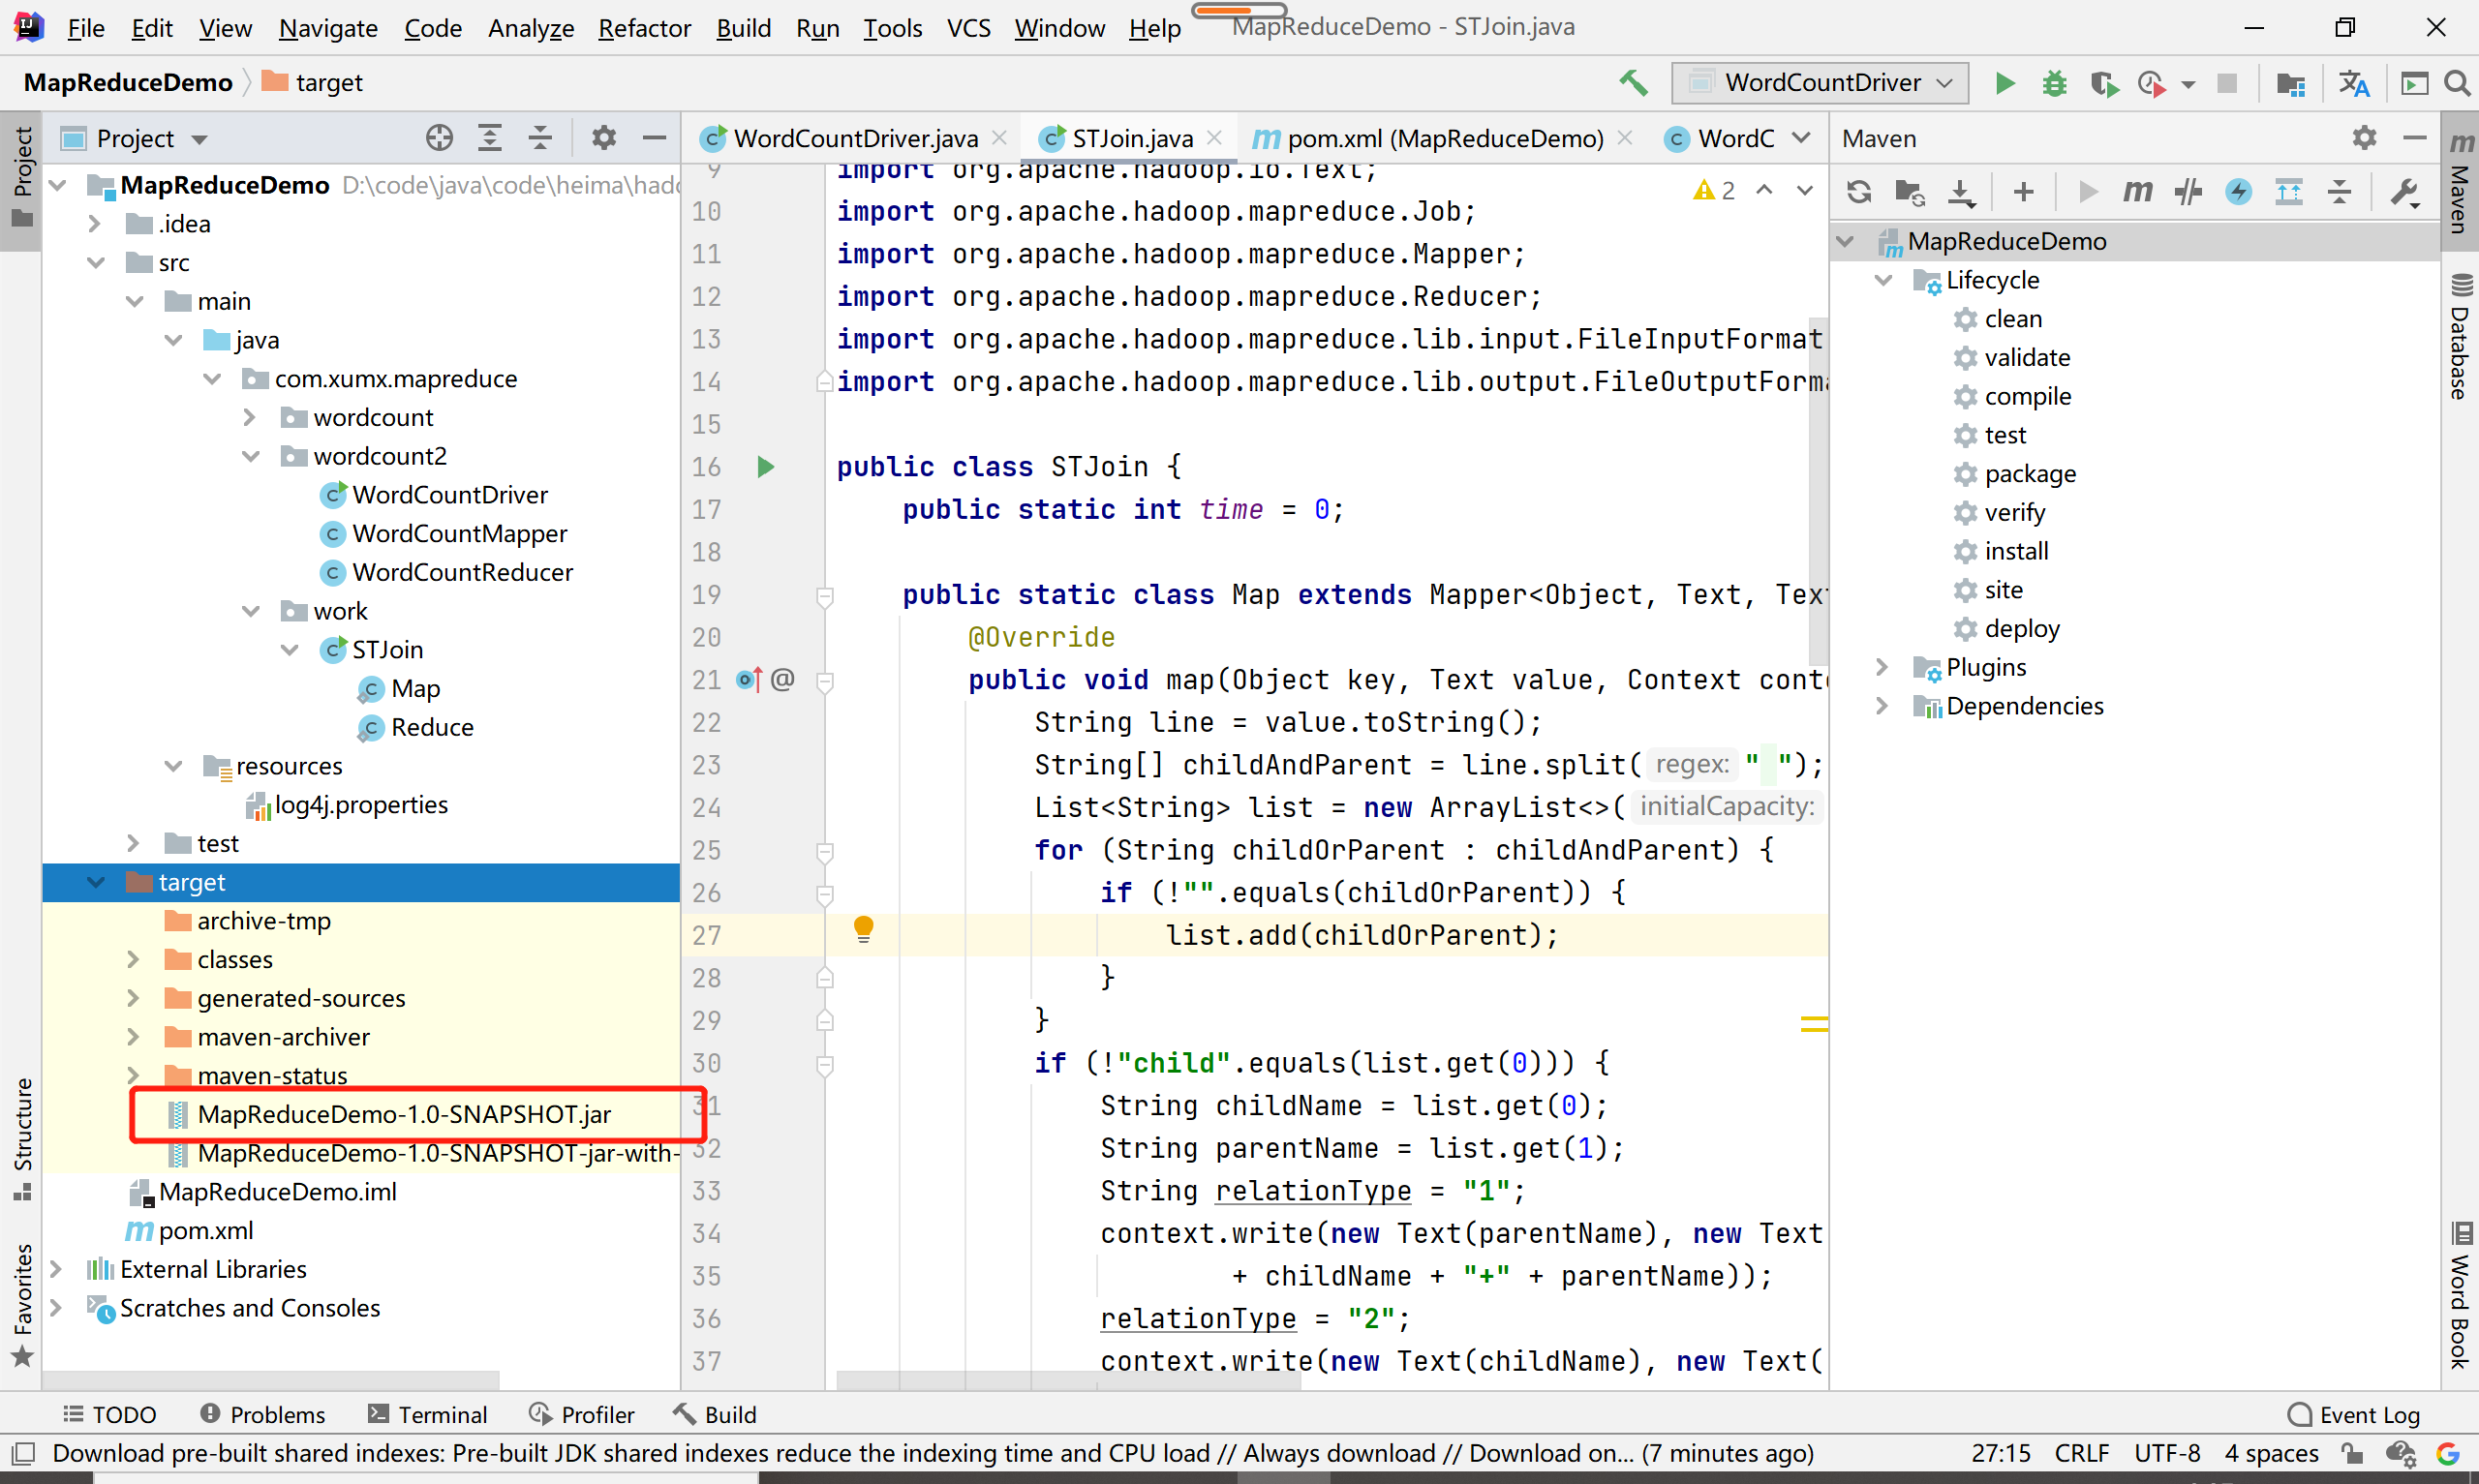Execute Maven Goal via the m icon
Viewport: 2479px width, 1484px height.
2137,191
